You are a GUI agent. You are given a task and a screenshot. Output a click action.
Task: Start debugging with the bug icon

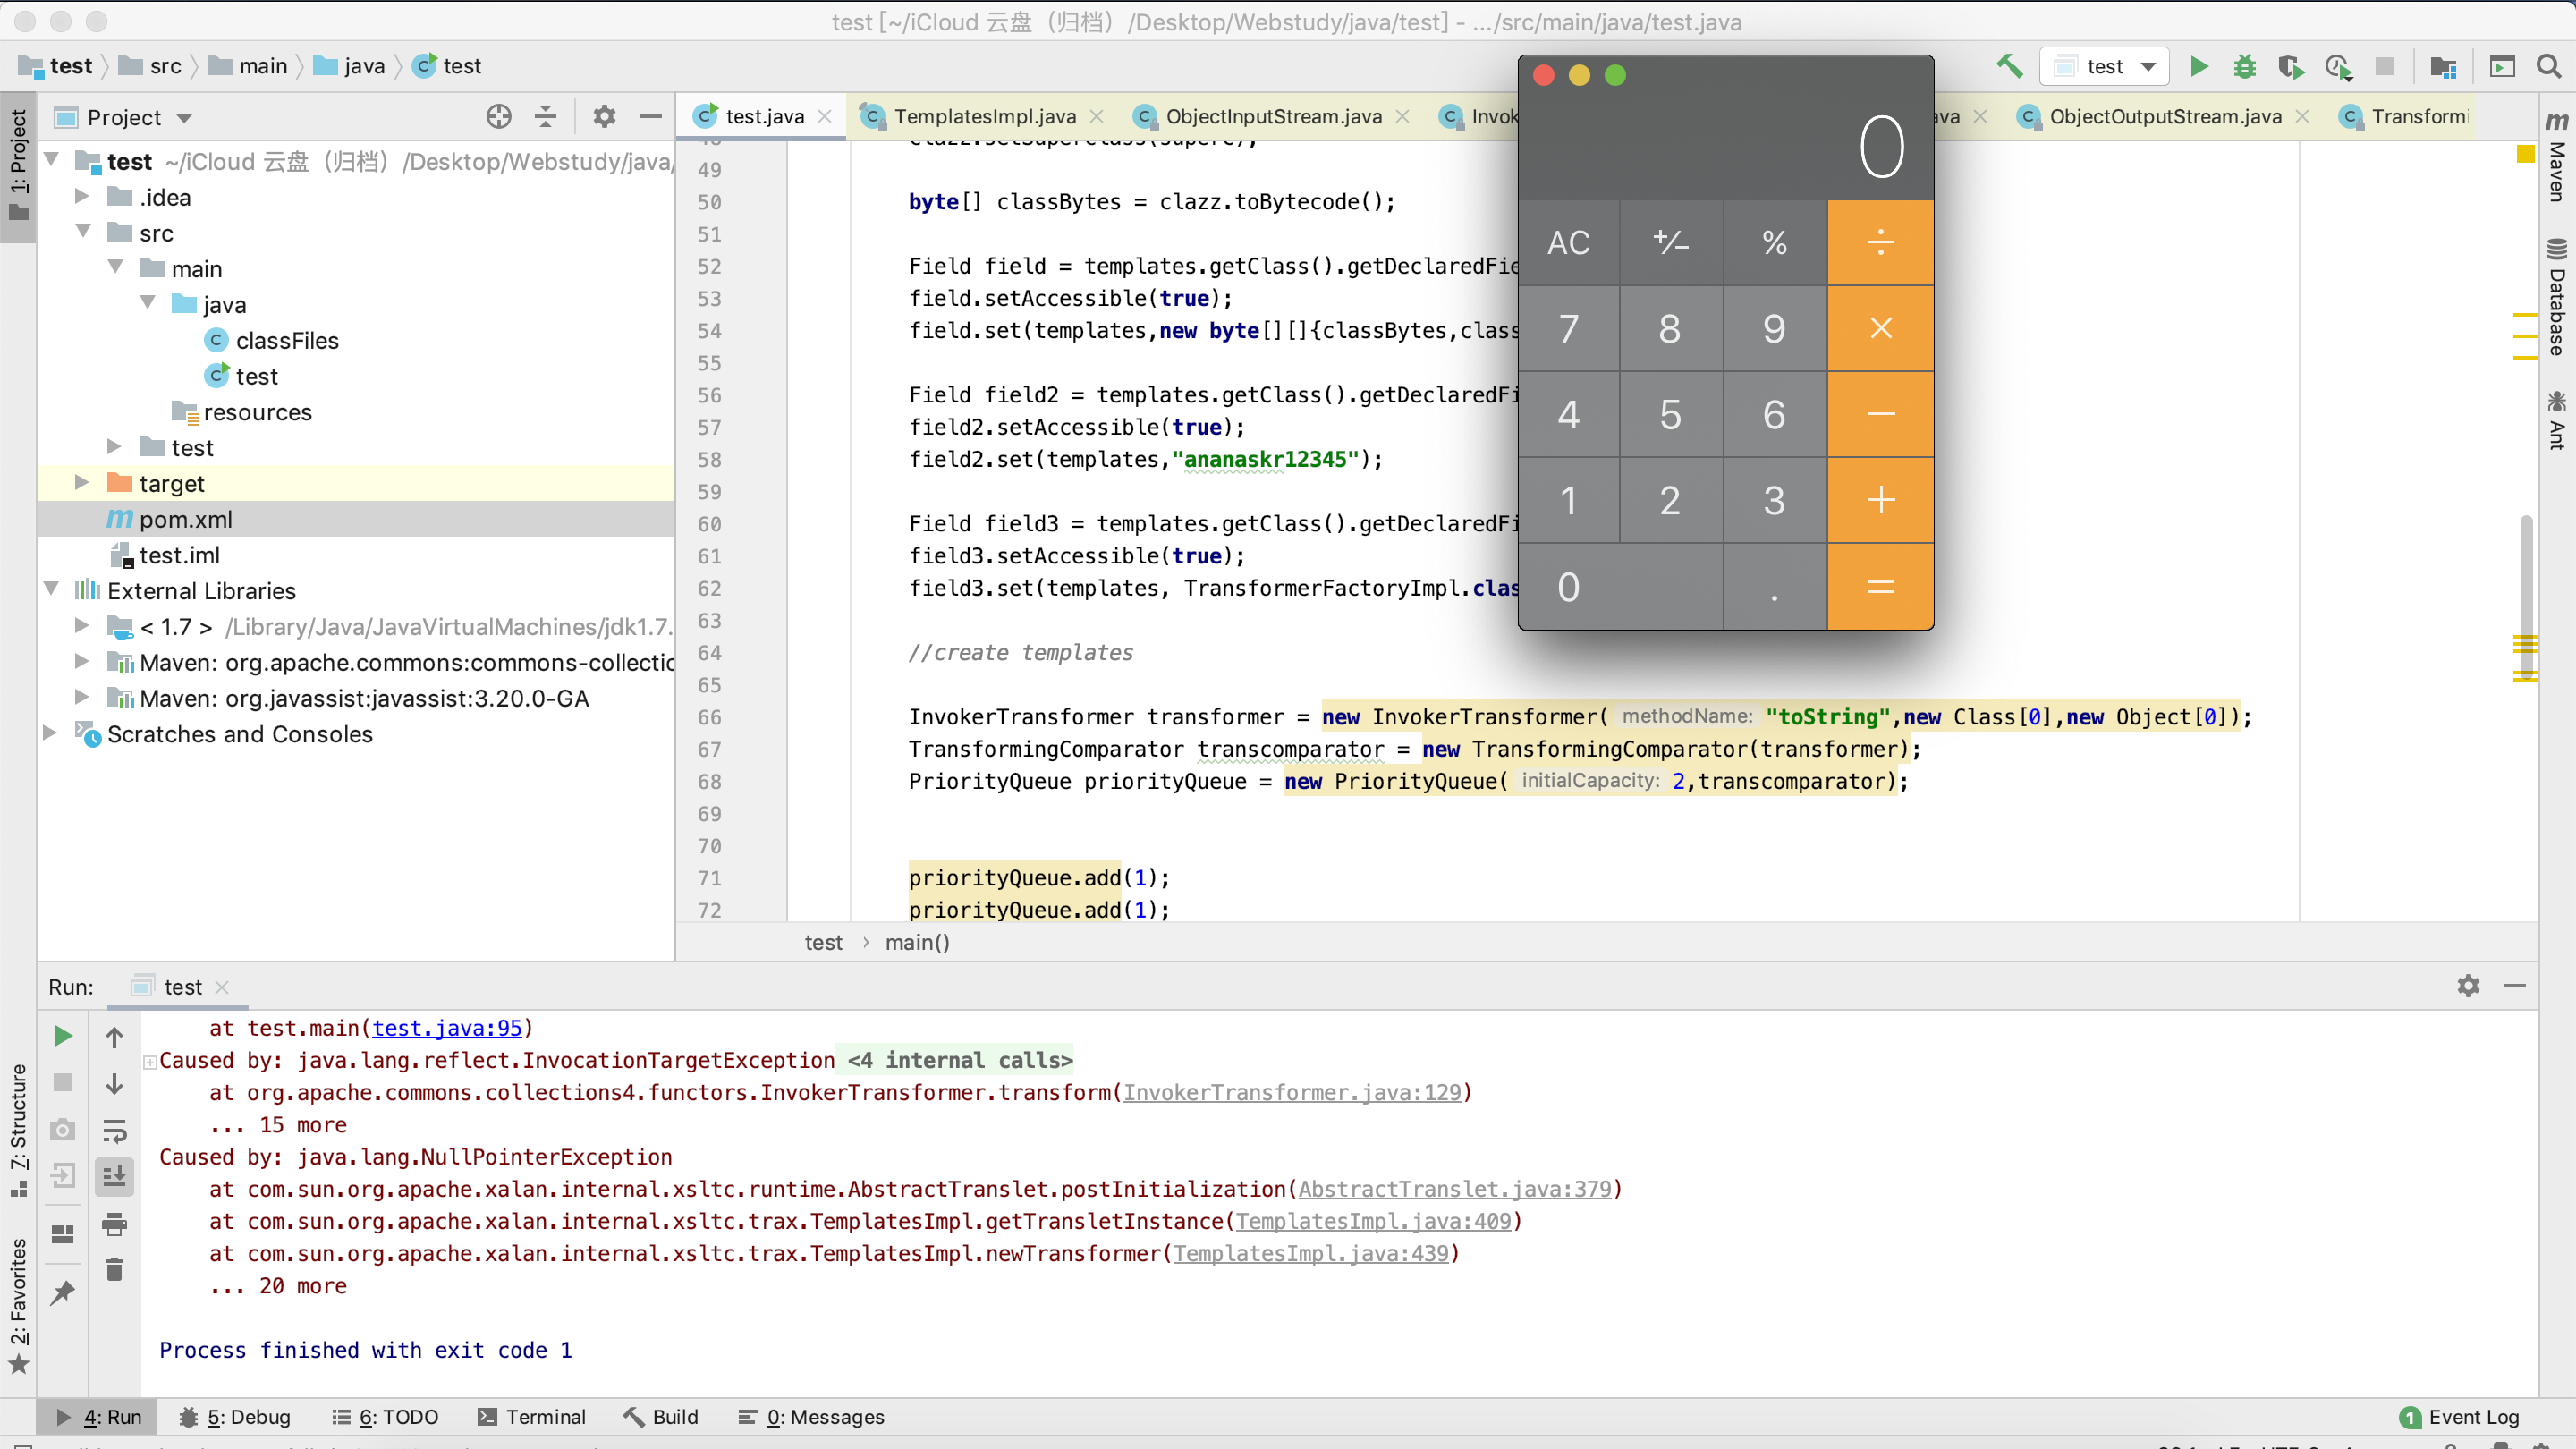pos(2244,66)
